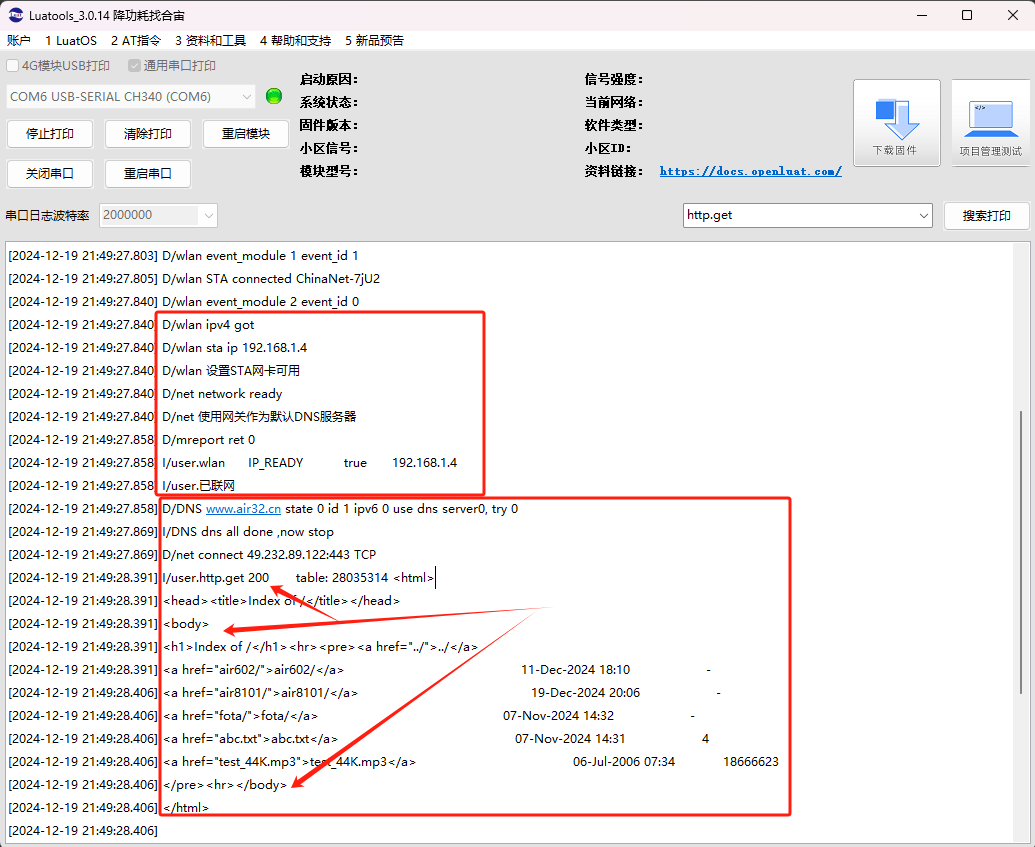Viewport: 1035px width, 847px height.
Task: Open the 账户 menu
Action: coord(18,40)
